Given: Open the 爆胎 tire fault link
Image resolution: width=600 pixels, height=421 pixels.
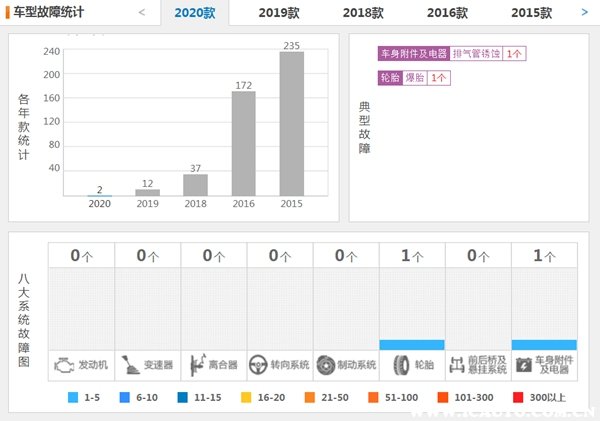Looking at the screenshot, I should point(415,77).
